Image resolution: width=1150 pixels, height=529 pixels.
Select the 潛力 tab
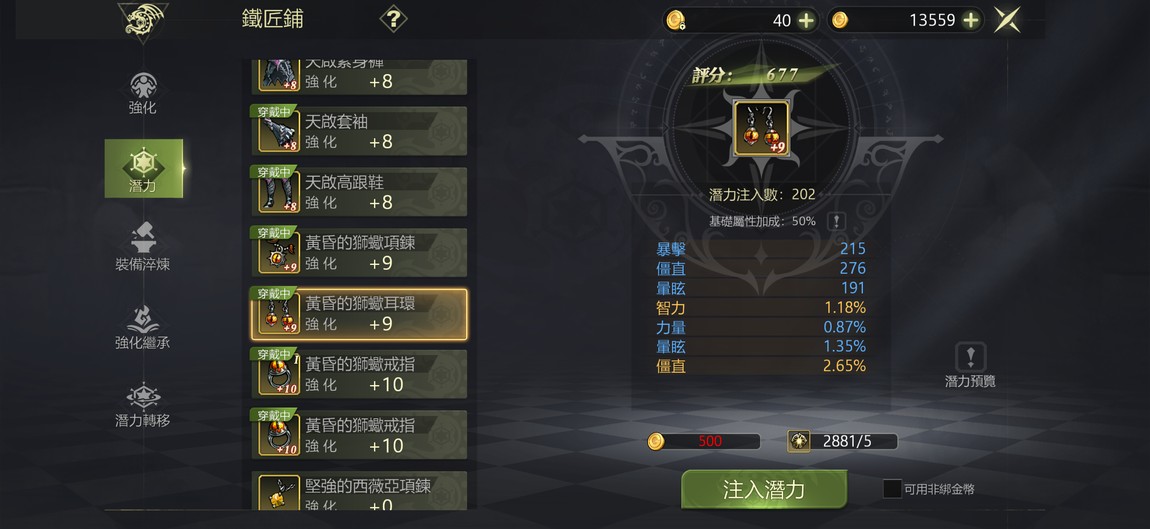pyautogui.click(x=144, y=169)
